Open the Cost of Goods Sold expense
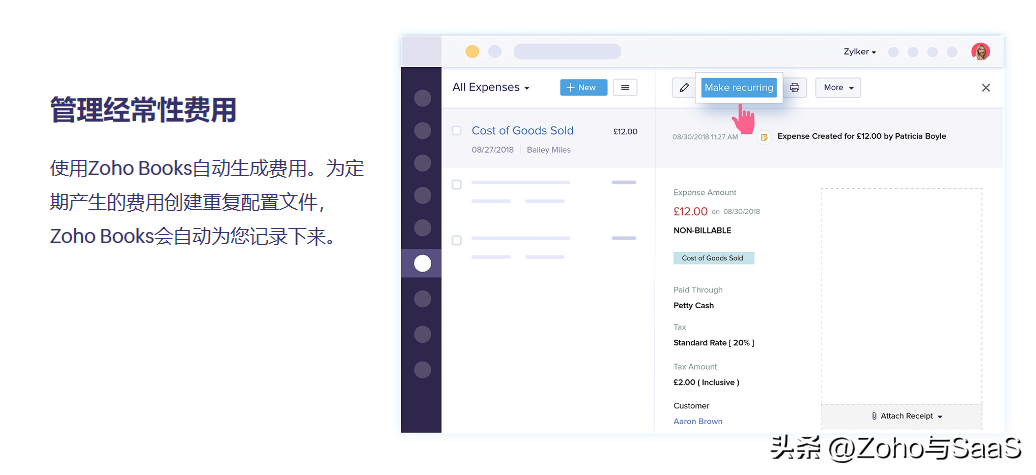 (x=523, y=130)
